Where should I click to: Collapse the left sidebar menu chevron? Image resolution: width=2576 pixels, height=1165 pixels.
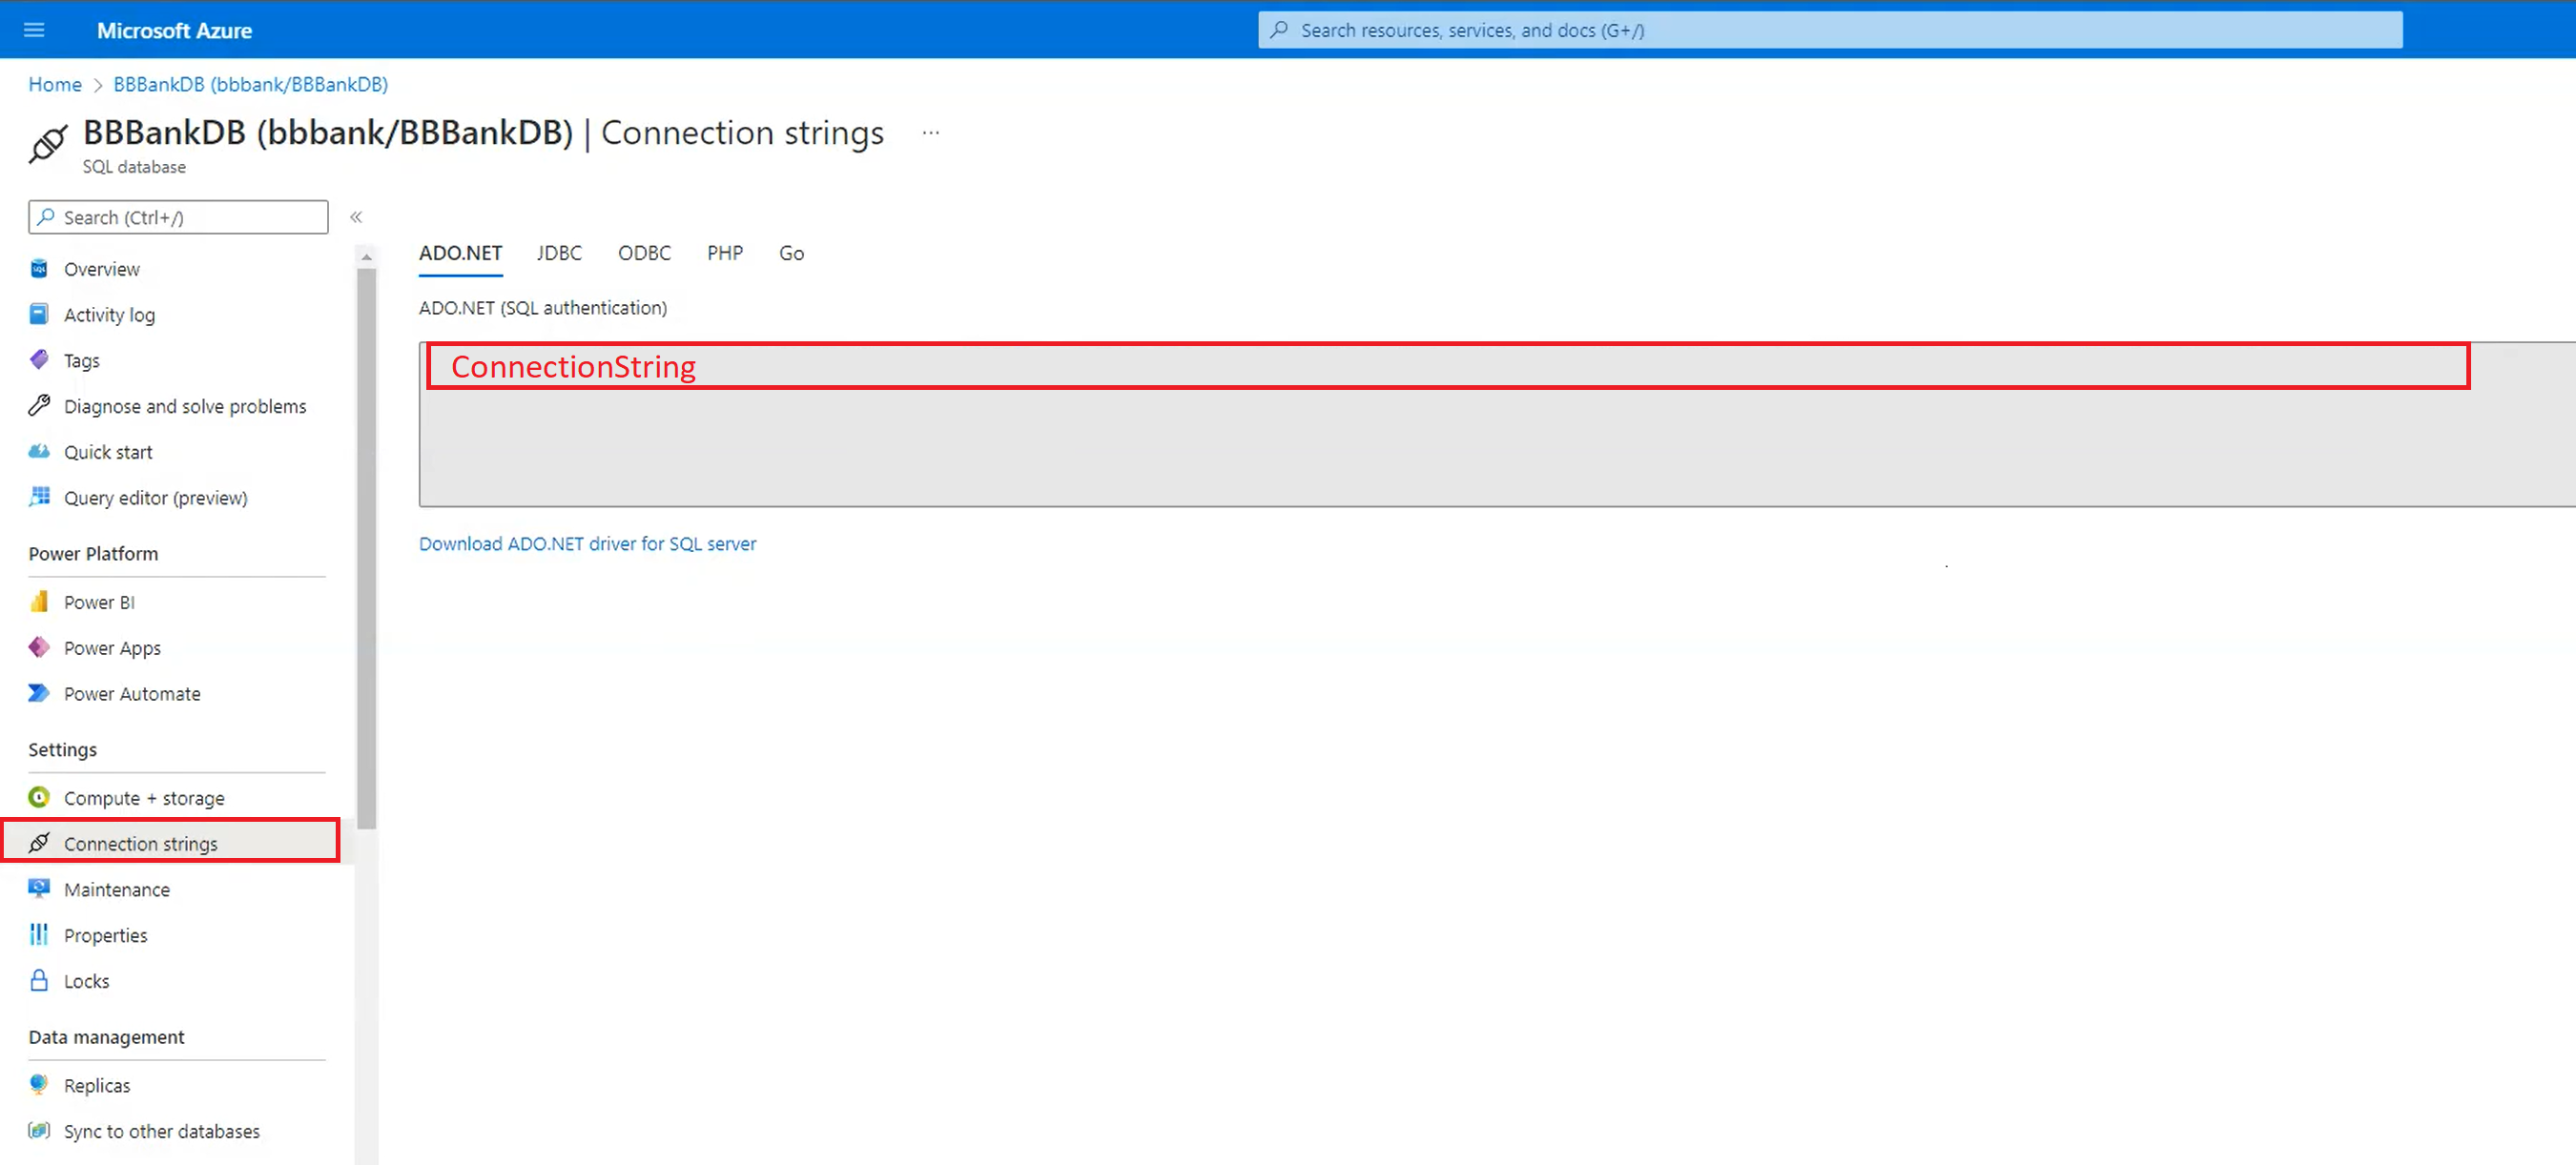[356, 217]
